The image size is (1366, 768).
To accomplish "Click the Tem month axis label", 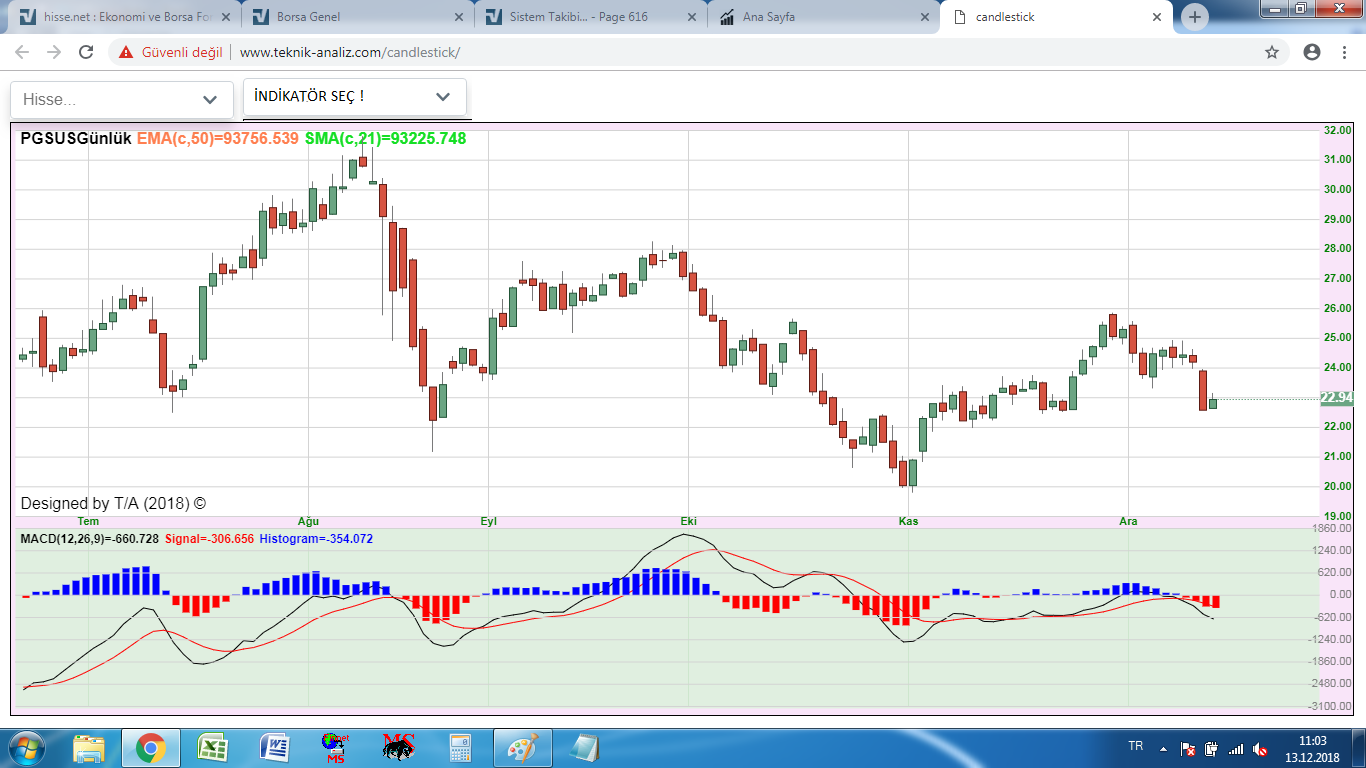I will pyautogui.click(x=89, y=522).
